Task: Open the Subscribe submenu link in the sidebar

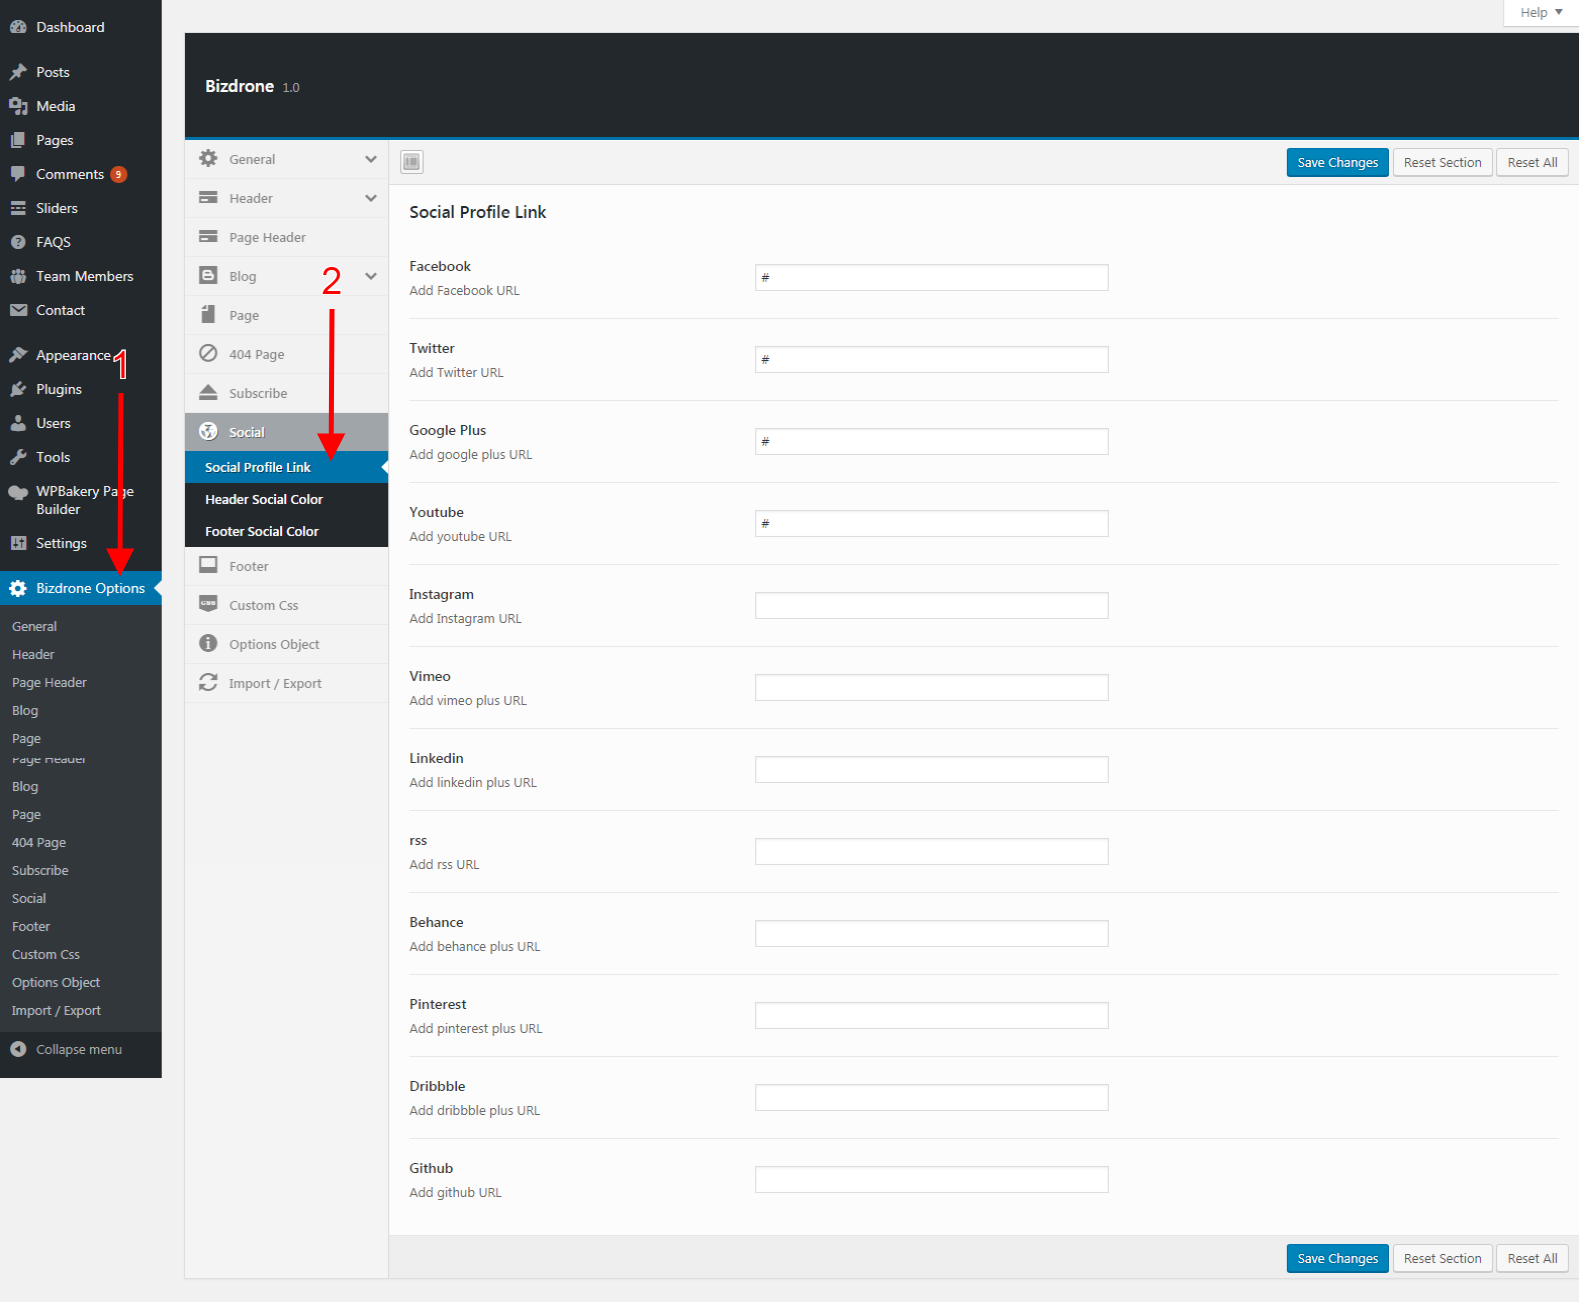Action: pos(40,870)
